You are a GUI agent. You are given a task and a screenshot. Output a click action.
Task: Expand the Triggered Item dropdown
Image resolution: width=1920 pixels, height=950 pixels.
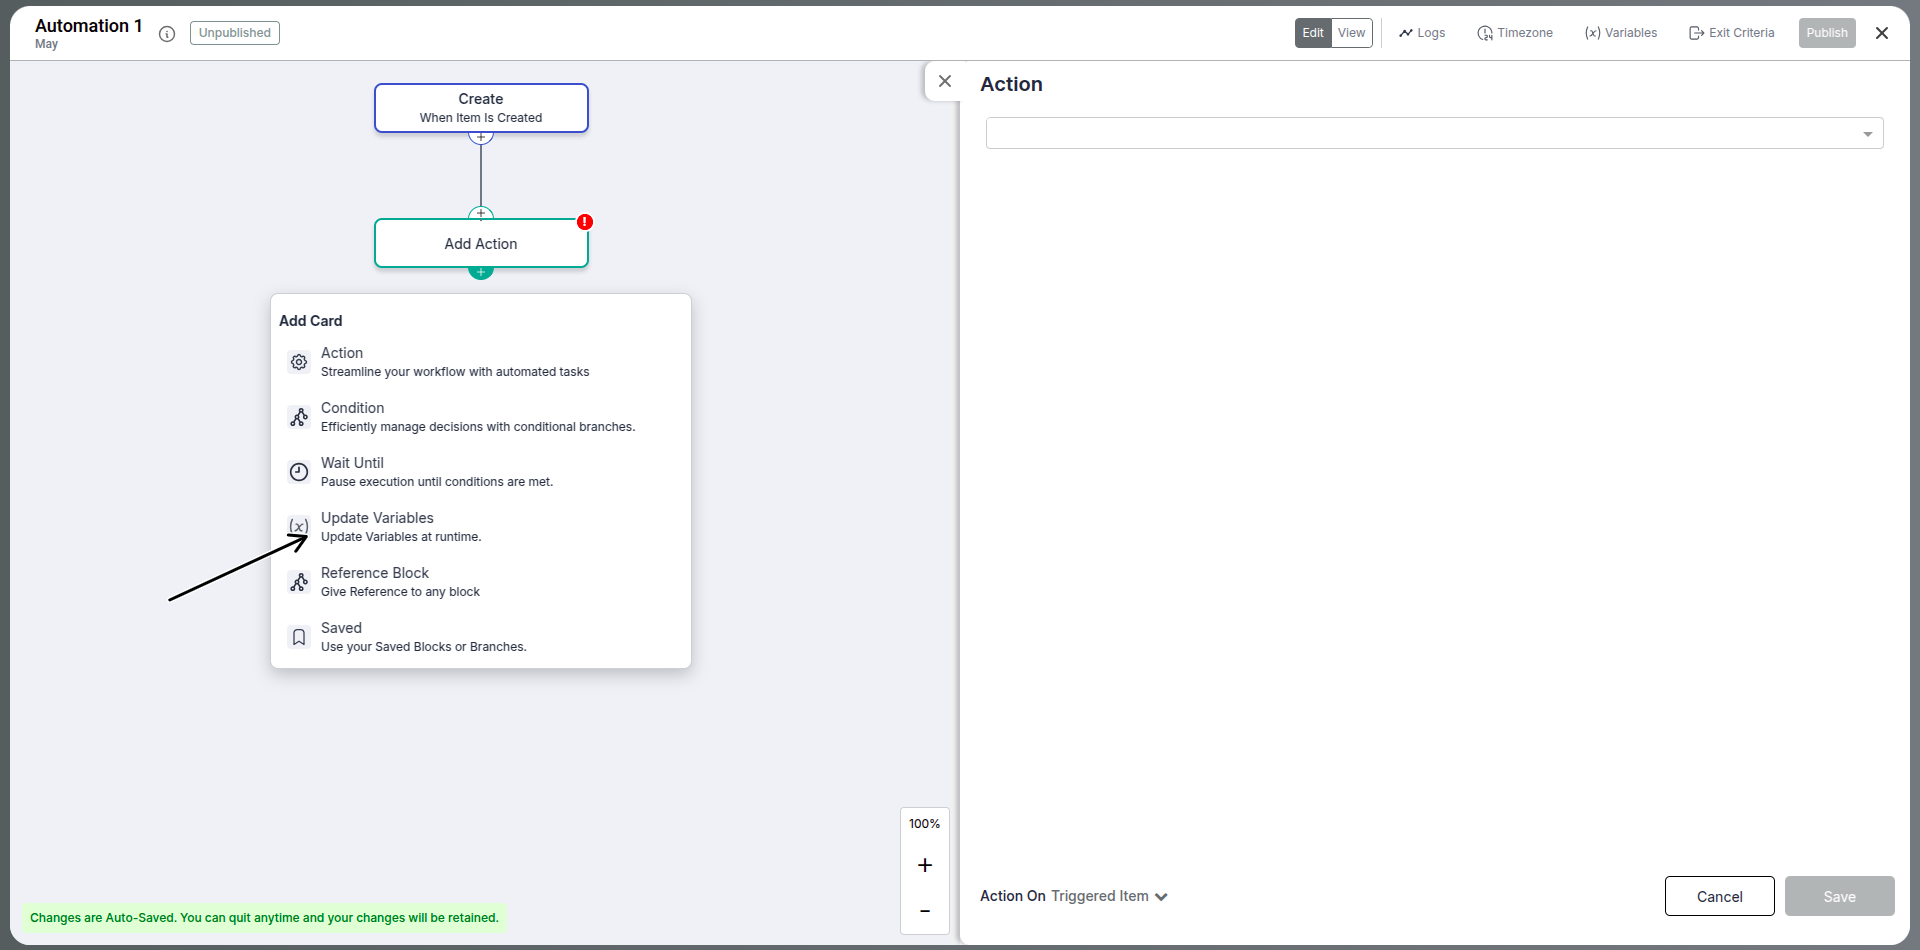[x=1109, y=896]
